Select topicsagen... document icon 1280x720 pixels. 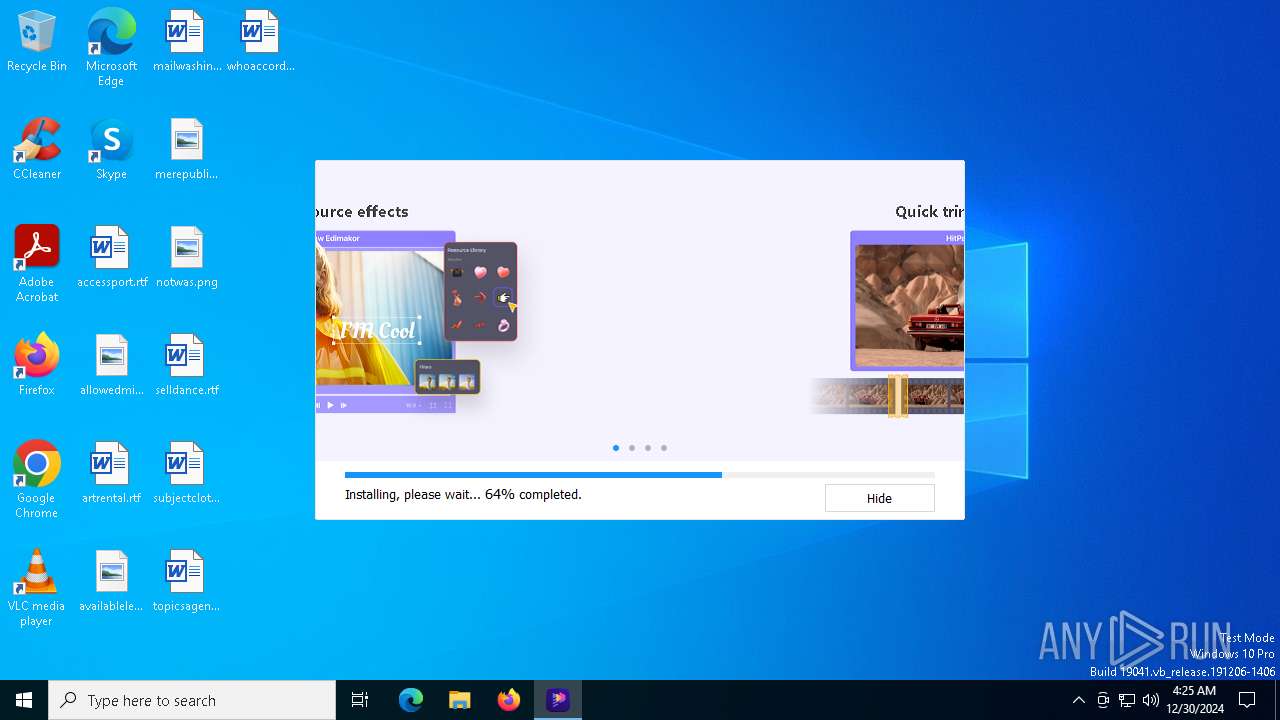click(186, 582)
